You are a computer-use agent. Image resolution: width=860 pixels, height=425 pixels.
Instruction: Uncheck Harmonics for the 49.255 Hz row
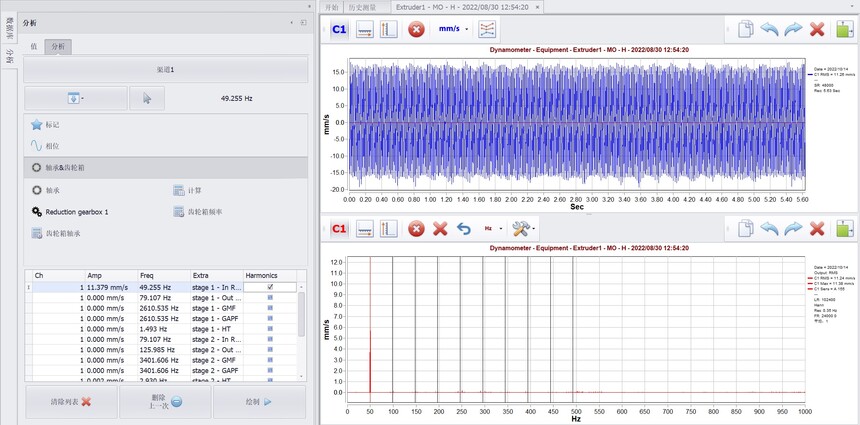[x=270, y=287]
